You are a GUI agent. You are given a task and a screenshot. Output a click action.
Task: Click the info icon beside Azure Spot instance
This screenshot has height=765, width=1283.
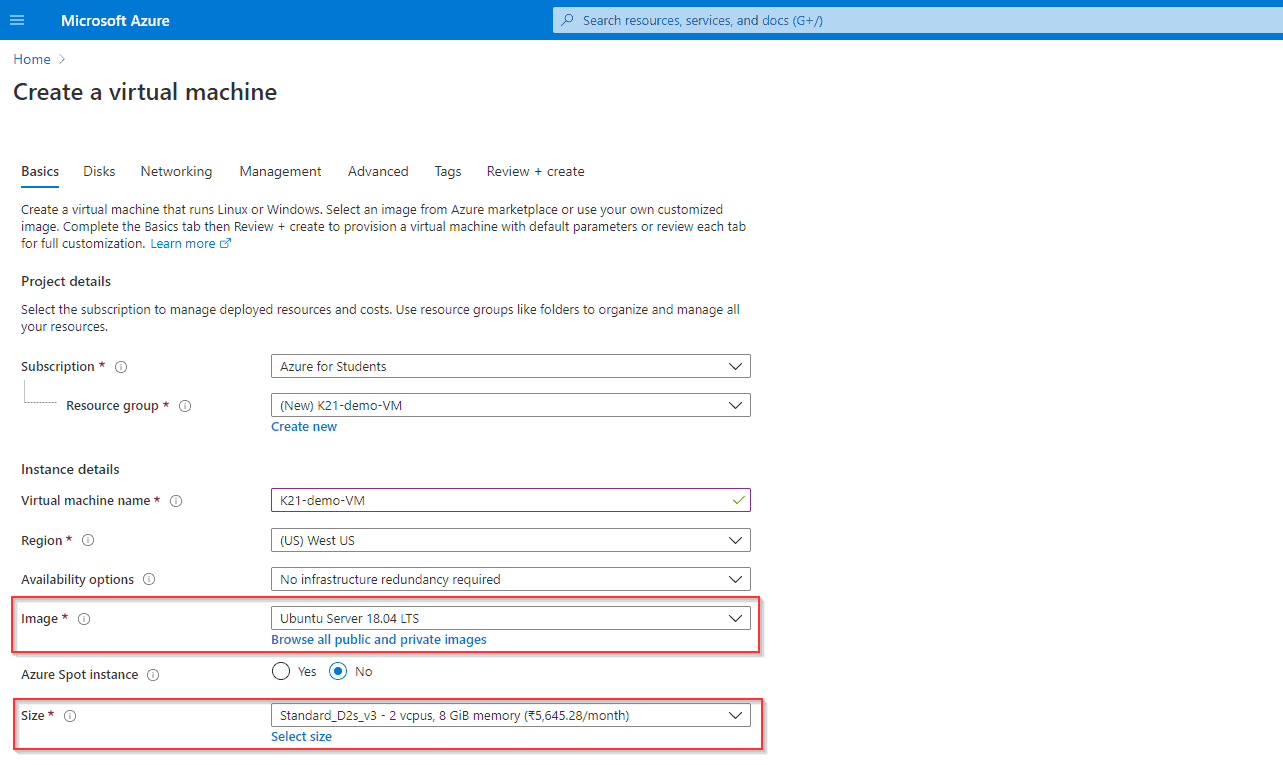tap(153, 674)
